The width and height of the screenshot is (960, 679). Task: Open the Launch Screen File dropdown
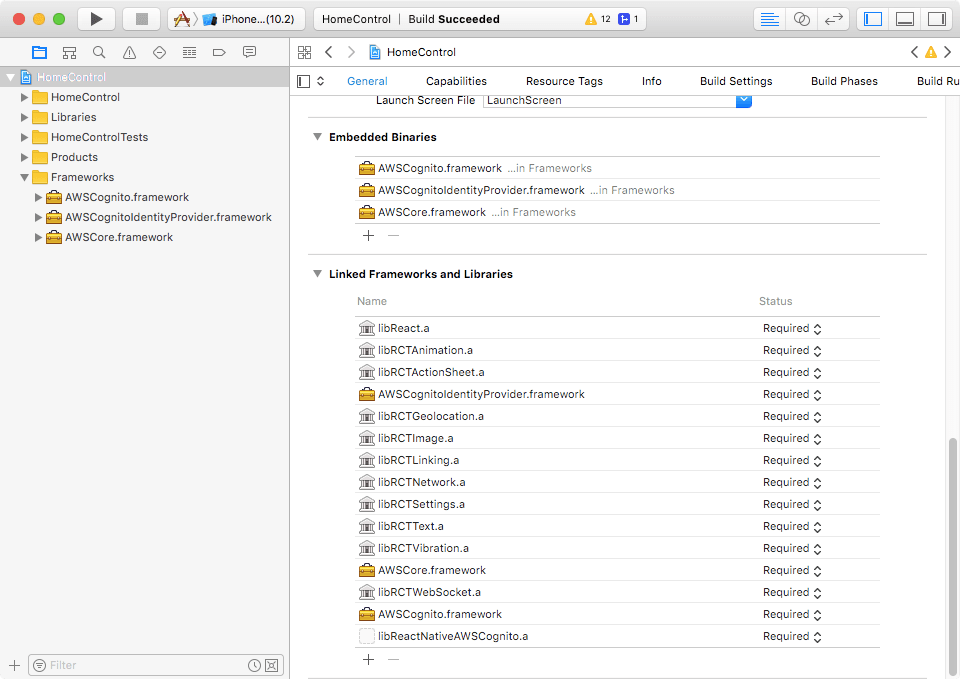click(x=743, y=101)
